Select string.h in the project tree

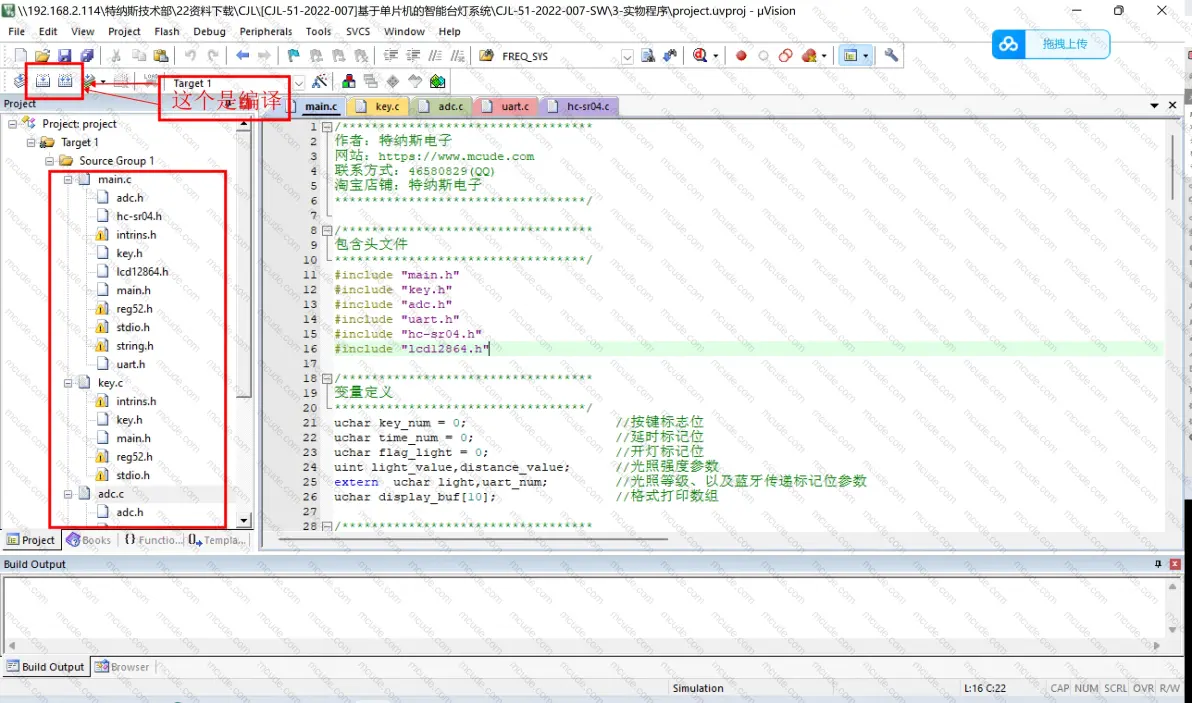click(135, 346)
